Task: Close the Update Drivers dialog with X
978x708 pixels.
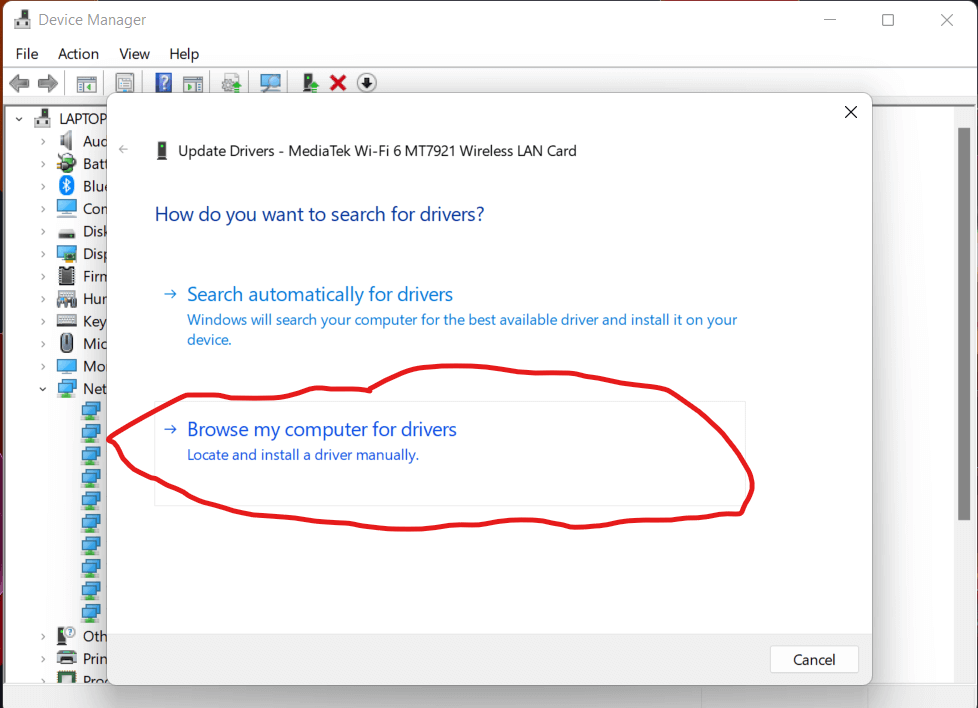Action: click(851, 112)
